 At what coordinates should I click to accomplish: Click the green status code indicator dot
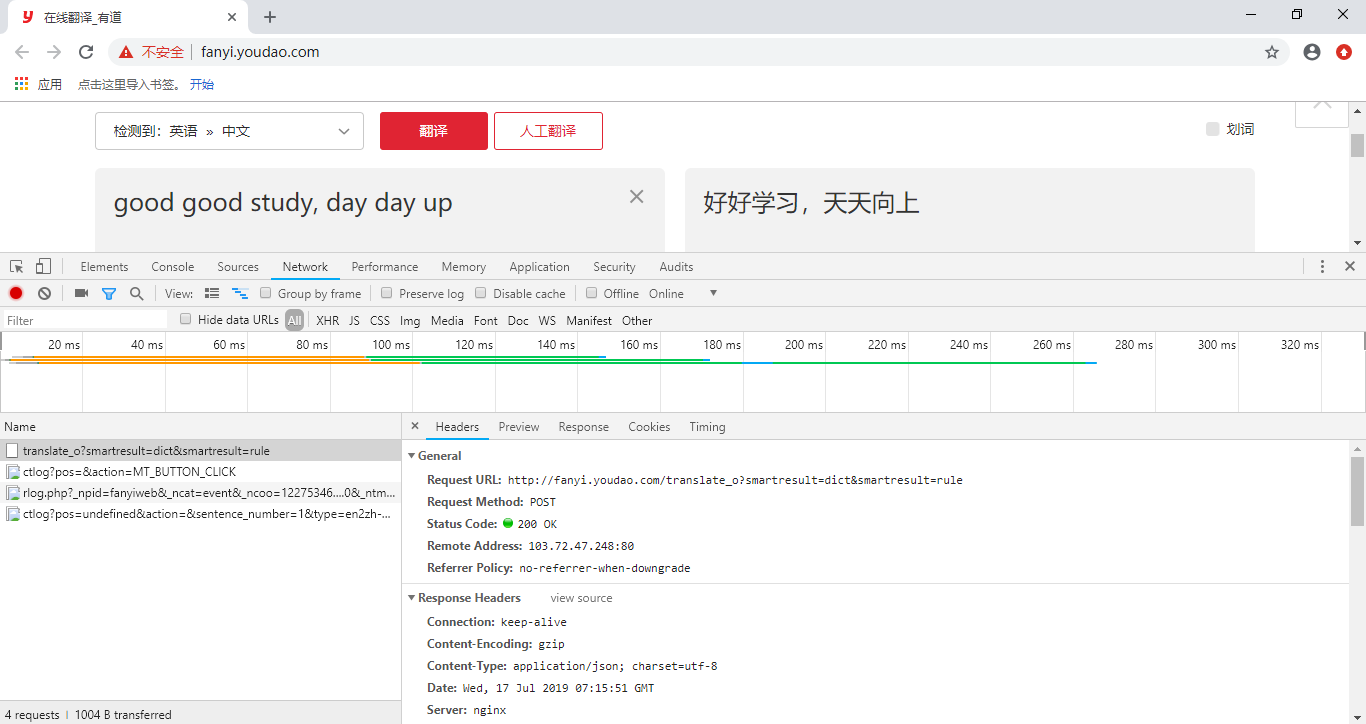(x=508, y=523)
